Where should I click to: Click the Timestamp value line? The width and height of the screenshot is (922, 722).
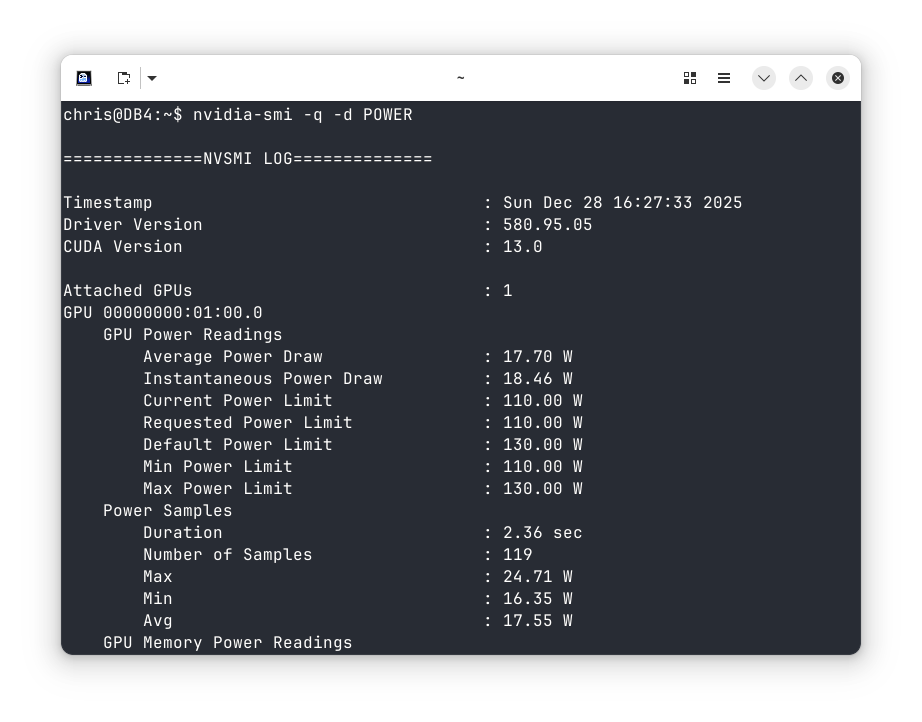coord(622,203)
